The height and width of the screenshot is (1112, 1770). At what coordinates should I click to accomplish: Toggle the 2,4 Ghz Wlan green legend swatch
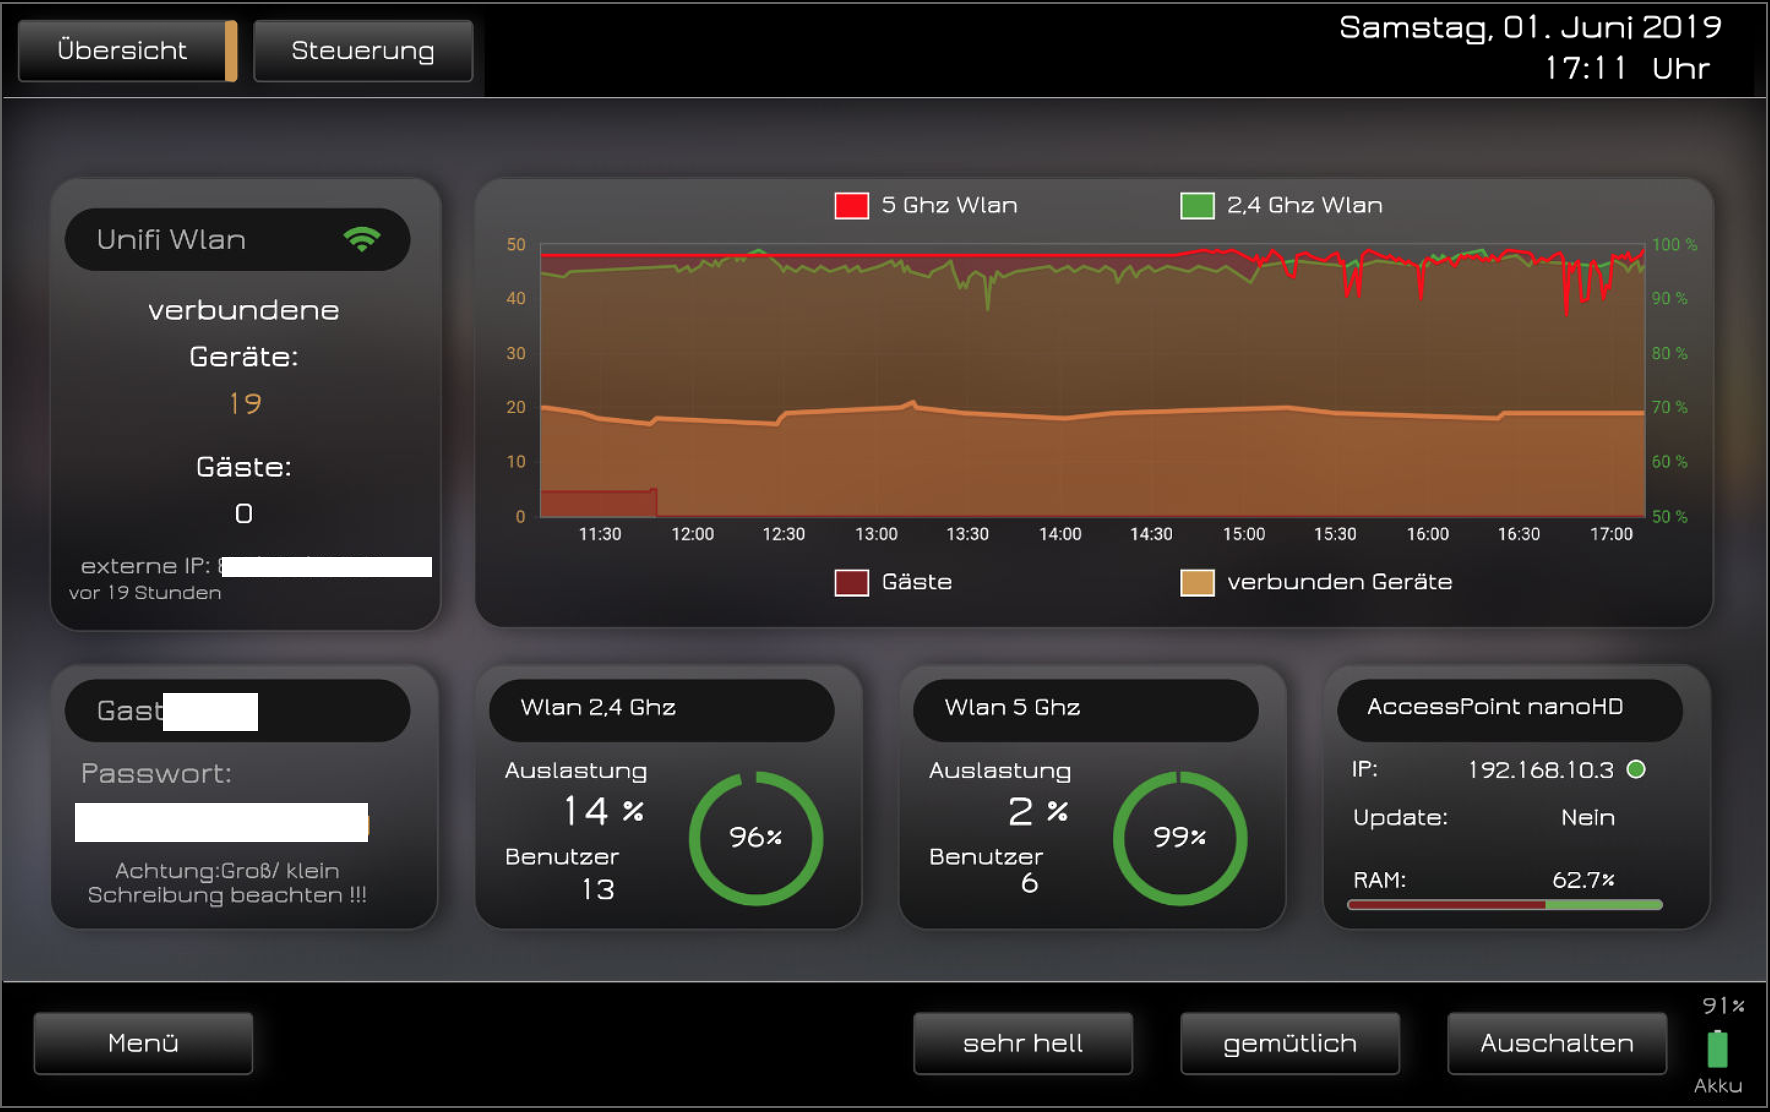tap(1197, 205)
